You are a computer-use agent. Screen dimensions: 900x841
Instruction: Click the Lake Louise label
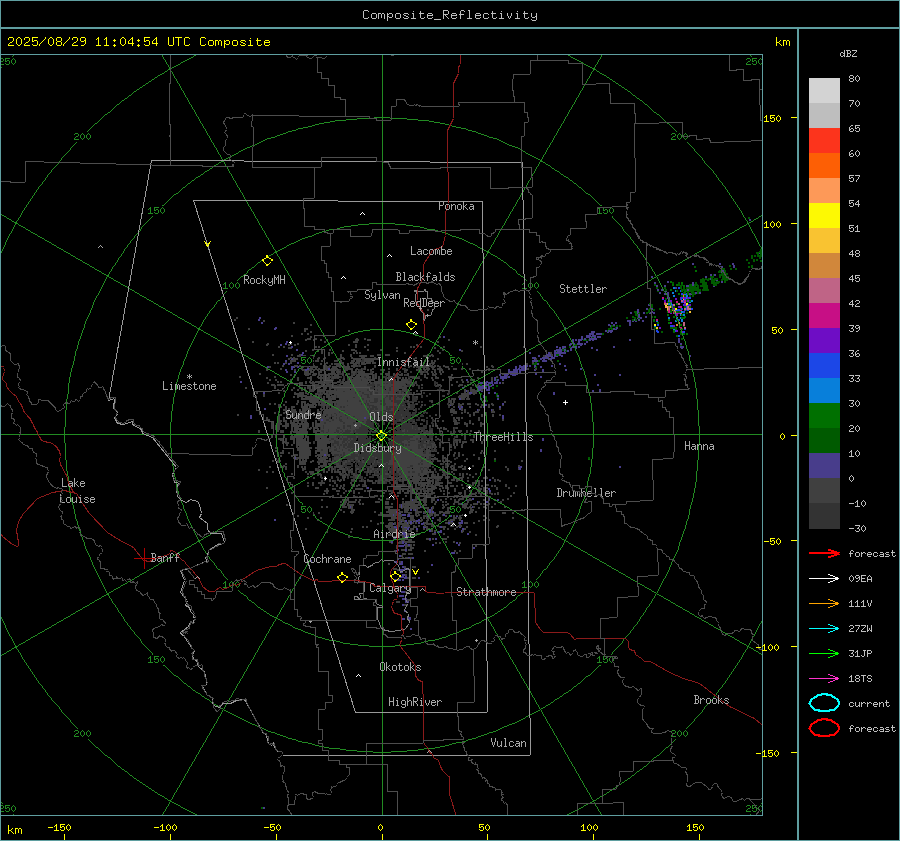coord(77,491)
